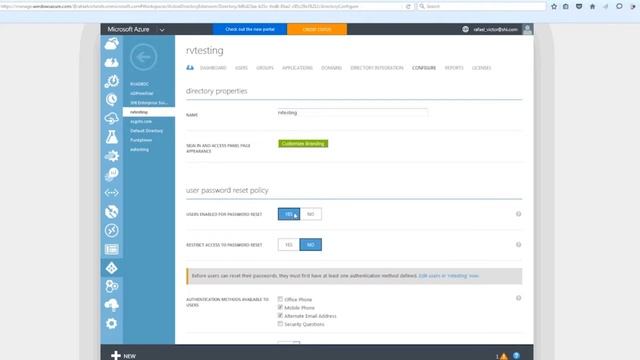The height and width of the screenshot is (360, 640).
Task: Click the round back arrow button
Action: (x=143, y=57)
